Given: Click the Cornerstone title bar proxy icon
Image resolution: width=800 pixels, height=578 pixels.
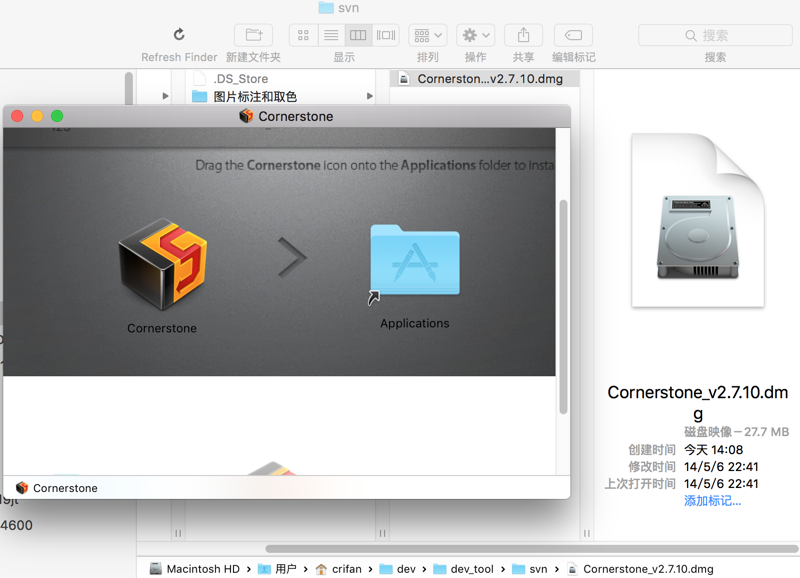Looking at the screenshot, I should click(x=246, y=116).
